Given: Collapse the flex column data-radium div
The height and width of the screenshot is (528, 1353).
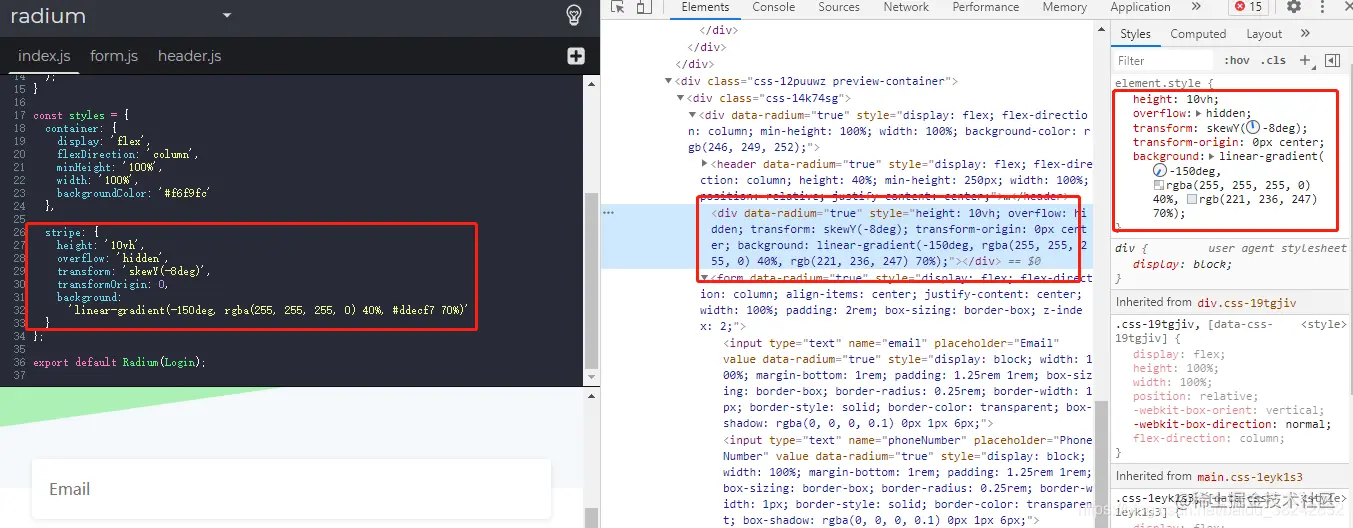Looking at the screenshot, I should tap(693, 115).
